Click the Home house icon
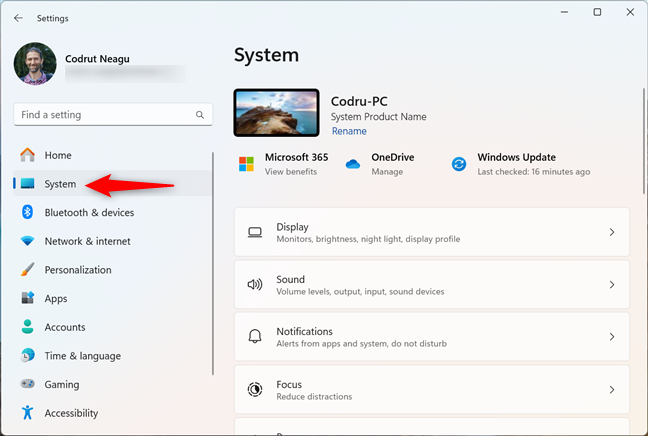The width and height of the screenshot is (648, 436). pos(28,155)
